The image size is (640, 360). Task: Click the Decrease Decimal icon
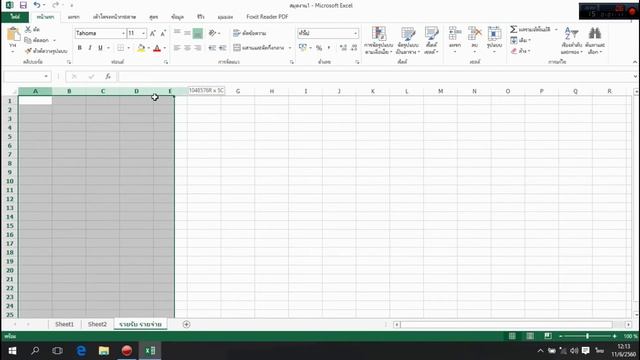coord(354,48)
